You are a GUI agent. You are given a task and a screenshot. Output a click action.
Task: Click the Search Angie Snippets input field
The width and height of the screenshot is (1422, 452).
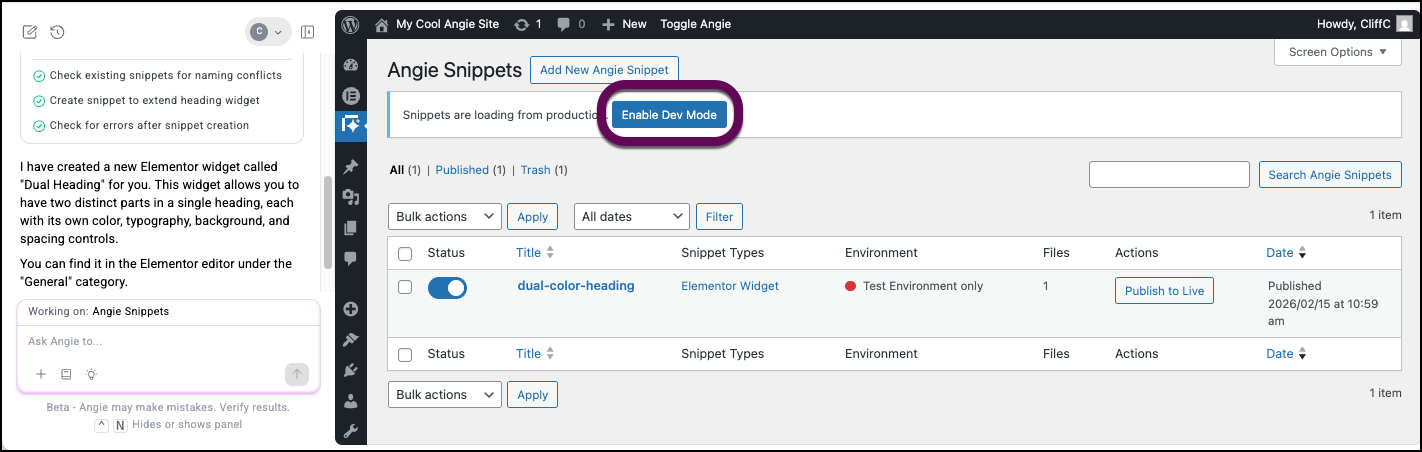point(1169,175)
